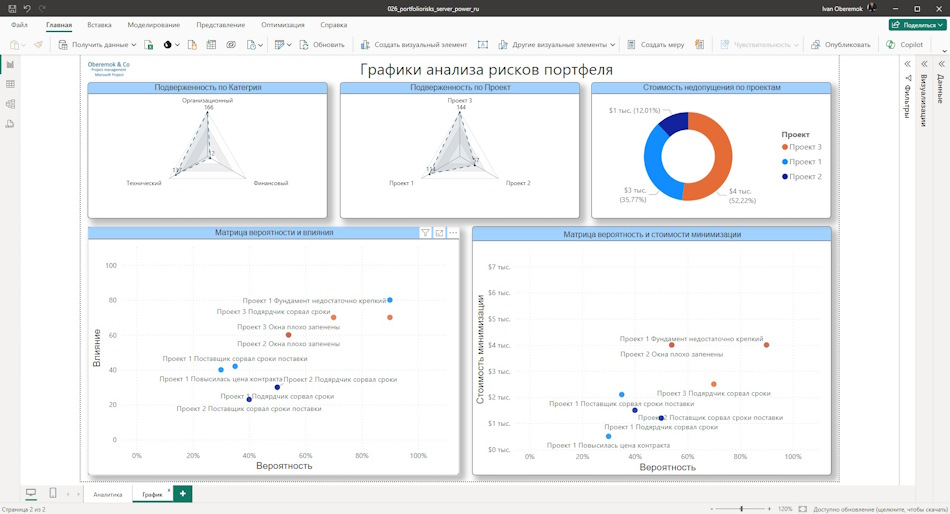Switch to desktop layout view
Image resolution: width=950 pixels, height=514 pixels.
point(31,493)
